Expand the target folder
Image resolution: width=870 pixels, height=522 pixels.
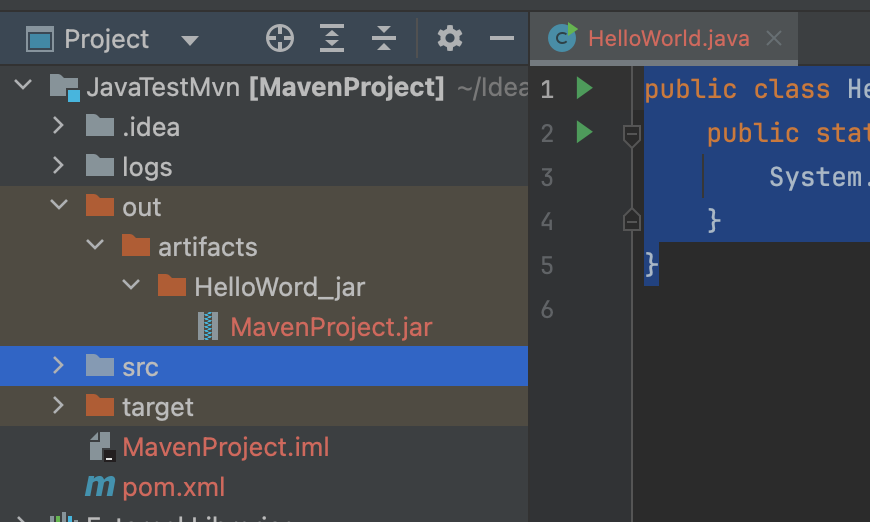point(58,405)
